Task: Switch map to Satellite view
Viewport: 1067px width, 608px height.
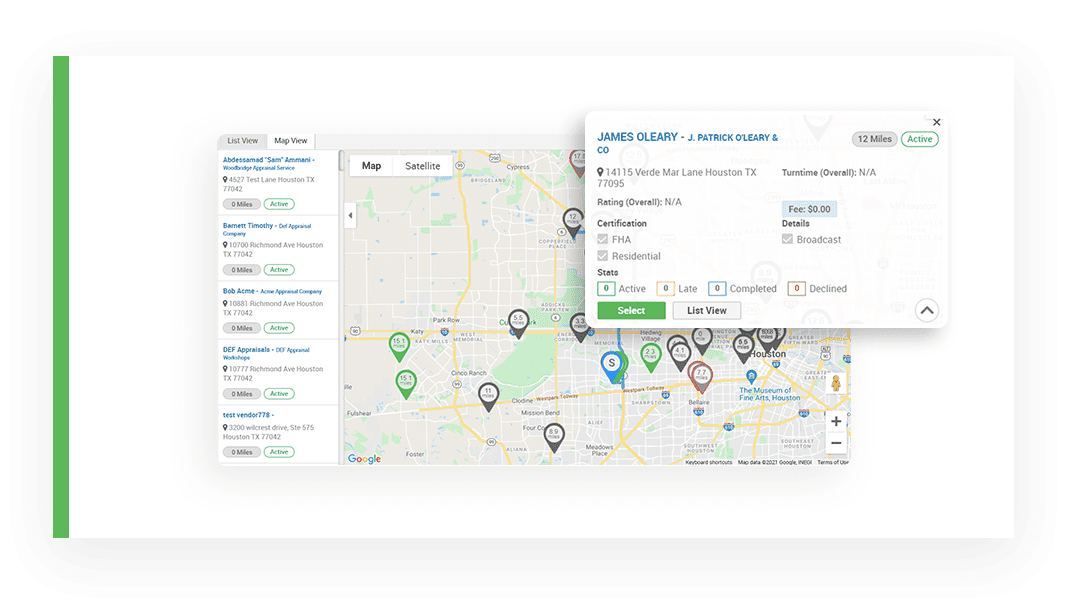Action: (422, 166)
